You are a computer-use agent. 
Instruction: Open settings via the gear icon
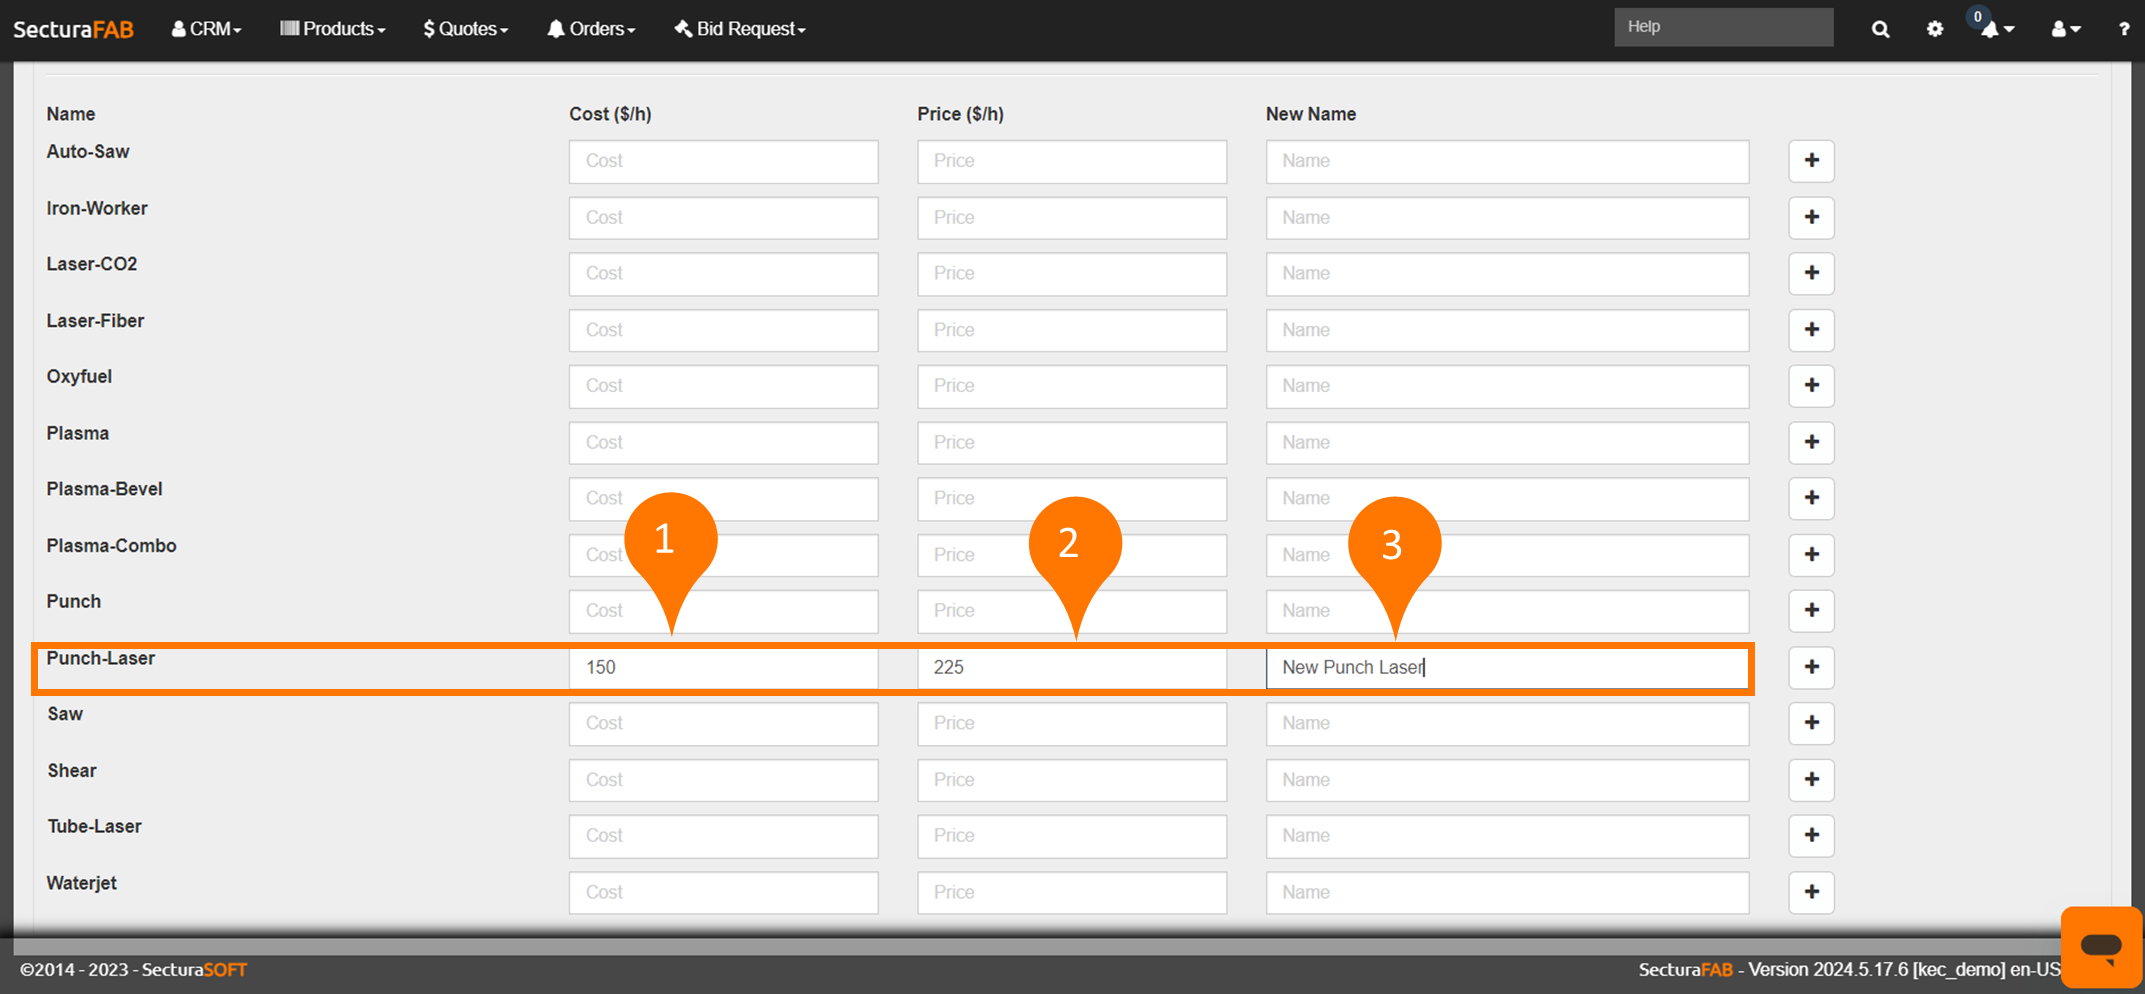click(x=1935, y=29)
